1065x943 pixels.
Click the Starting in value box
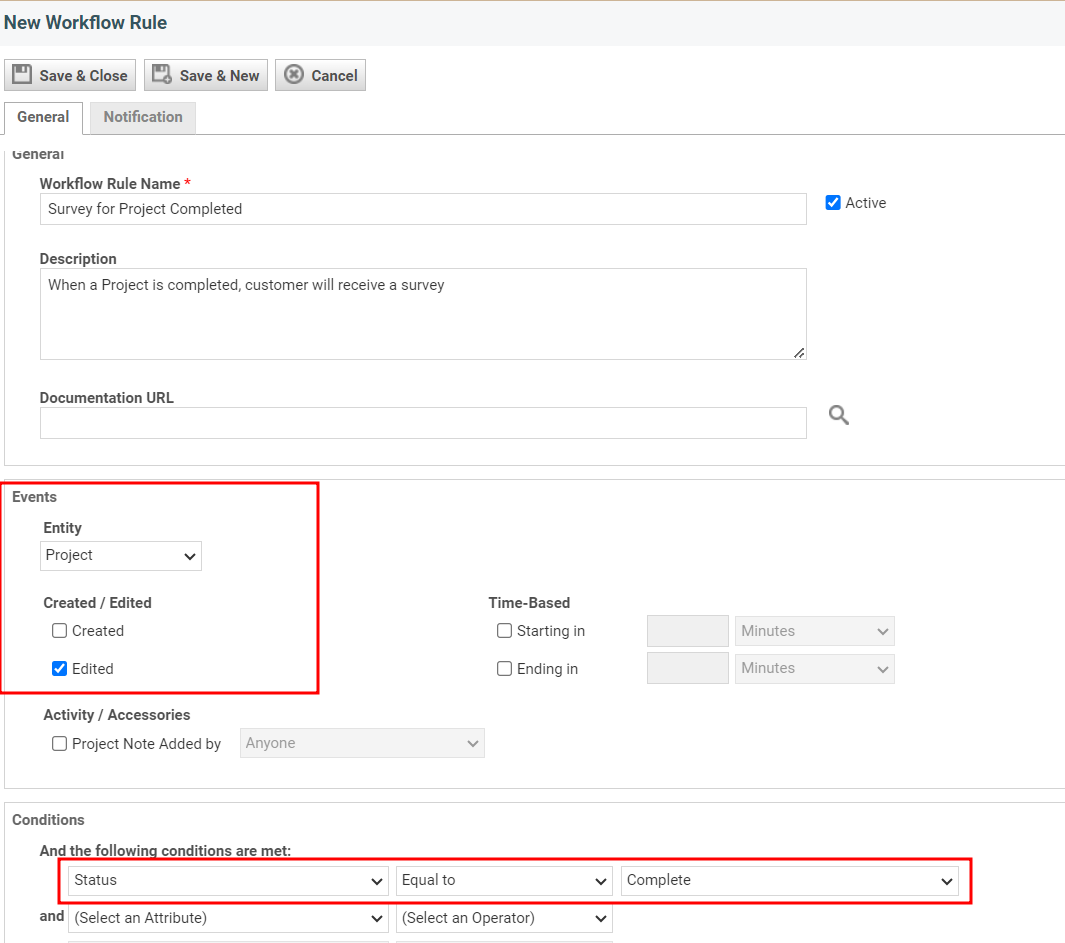pyautogui.click(x=688, y=631)
